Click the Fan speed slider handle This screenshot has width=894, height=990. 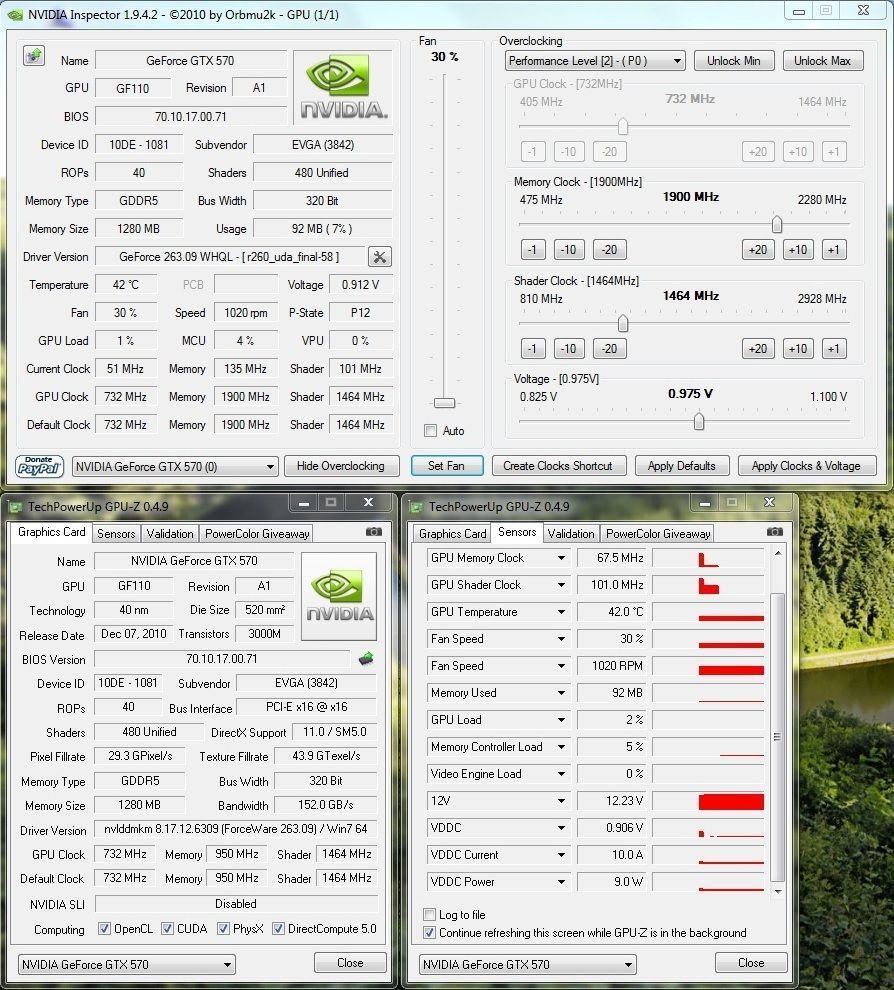[444, 403]
